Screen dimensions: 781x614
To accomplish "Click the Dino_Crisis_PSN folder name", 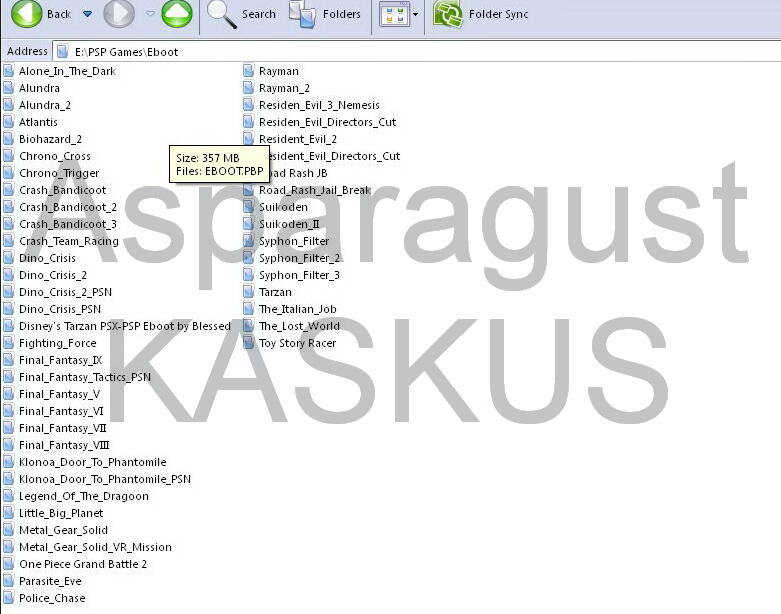I will click(60, 309).
